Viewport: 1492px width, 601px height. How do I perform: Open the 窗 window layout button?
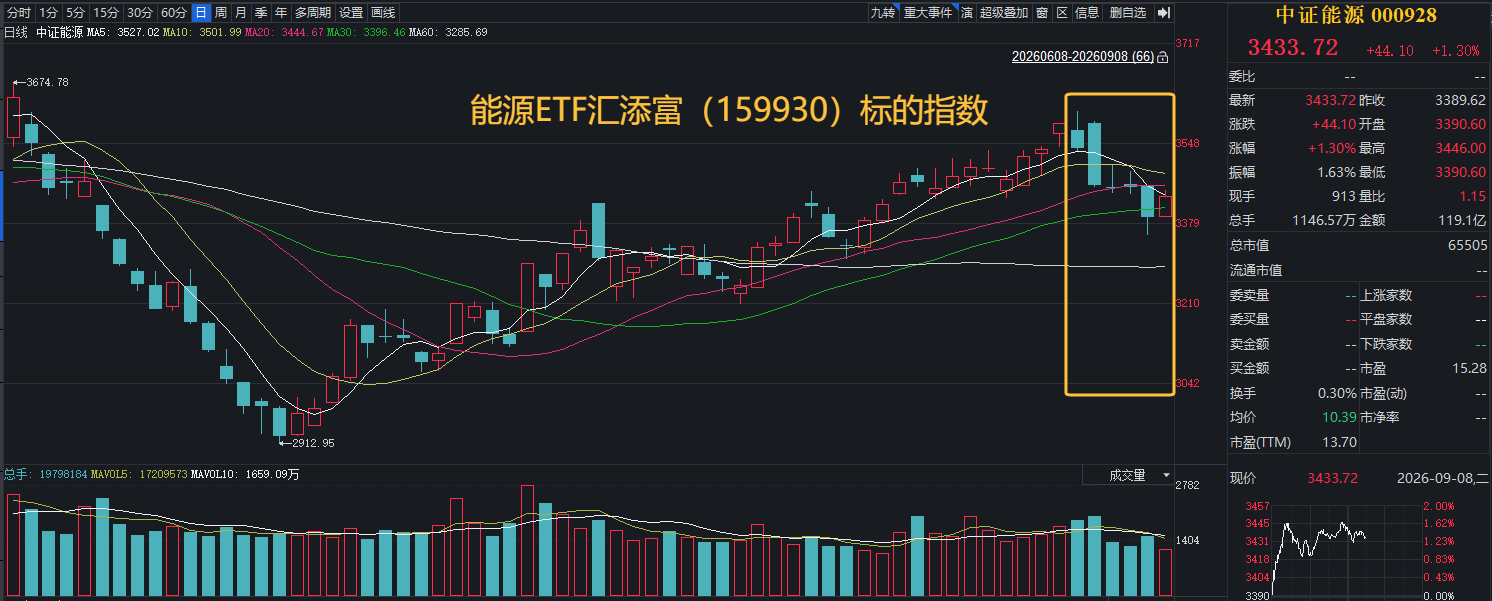click(1042, 13)
